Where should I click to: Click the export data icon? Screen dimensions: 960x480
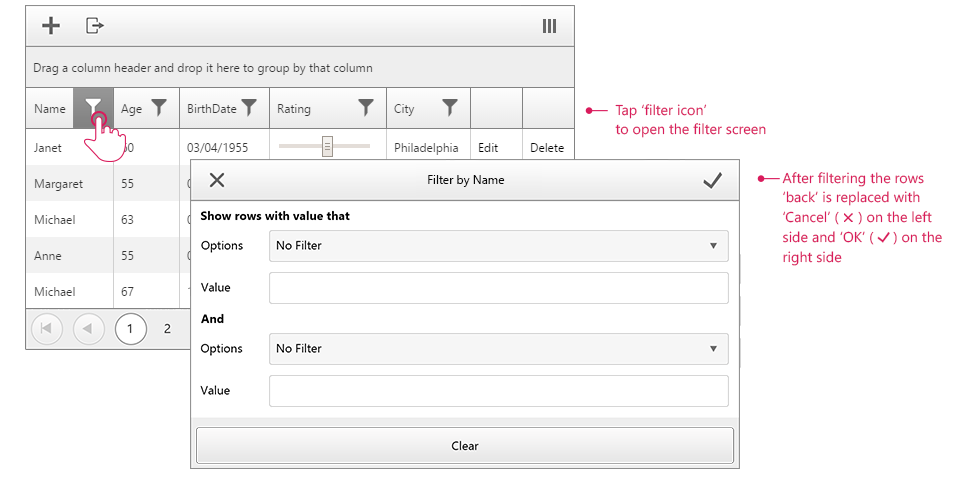coord(94,26)
